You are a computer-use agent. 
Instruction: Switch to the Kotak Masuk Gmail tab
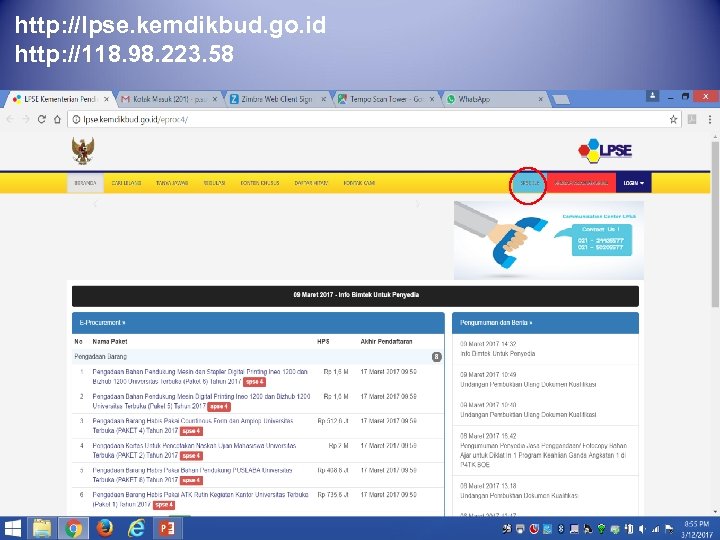tap(169, 99)
